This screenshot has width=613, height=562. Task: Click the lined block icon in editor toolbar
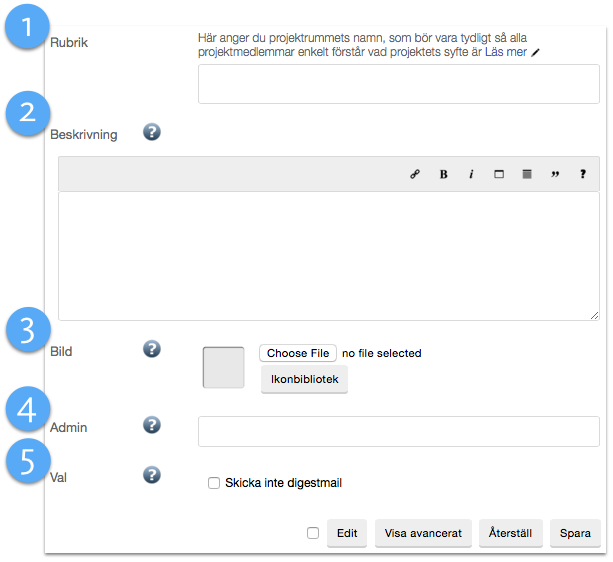tap(527, 174)
